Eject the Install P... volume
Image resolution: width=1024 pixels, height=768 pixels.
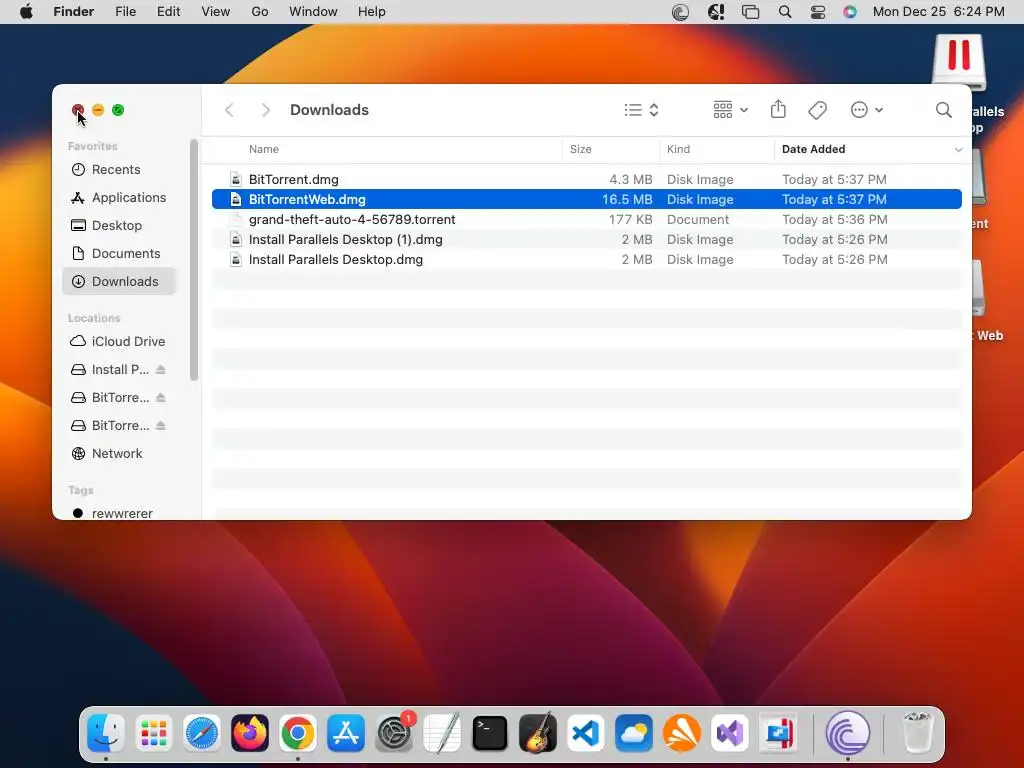pyautogui.click(x=161, y=370)
